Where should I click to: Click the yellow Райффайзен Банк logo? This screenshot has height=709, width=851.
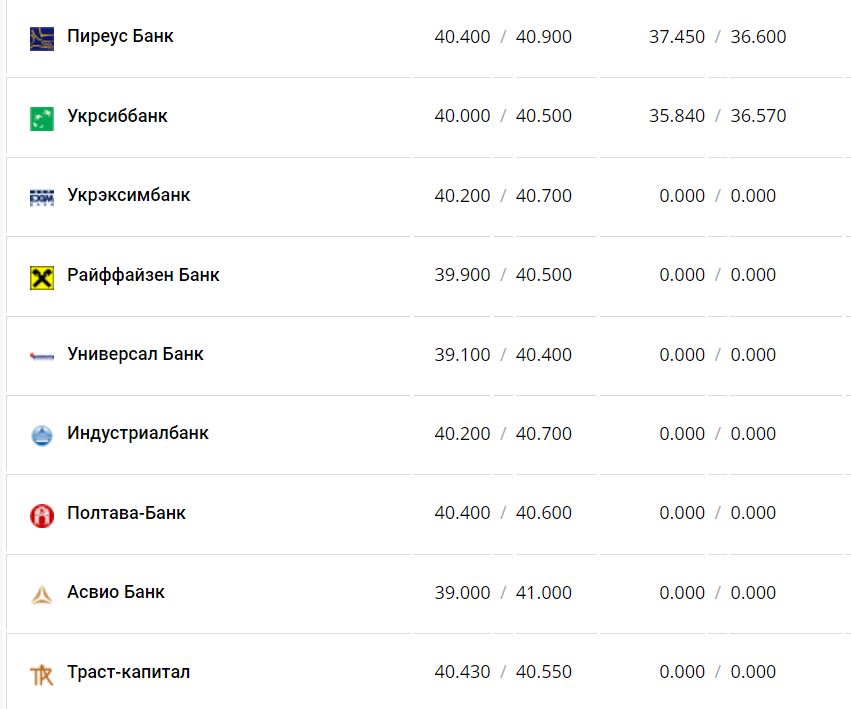pos(41,277)
